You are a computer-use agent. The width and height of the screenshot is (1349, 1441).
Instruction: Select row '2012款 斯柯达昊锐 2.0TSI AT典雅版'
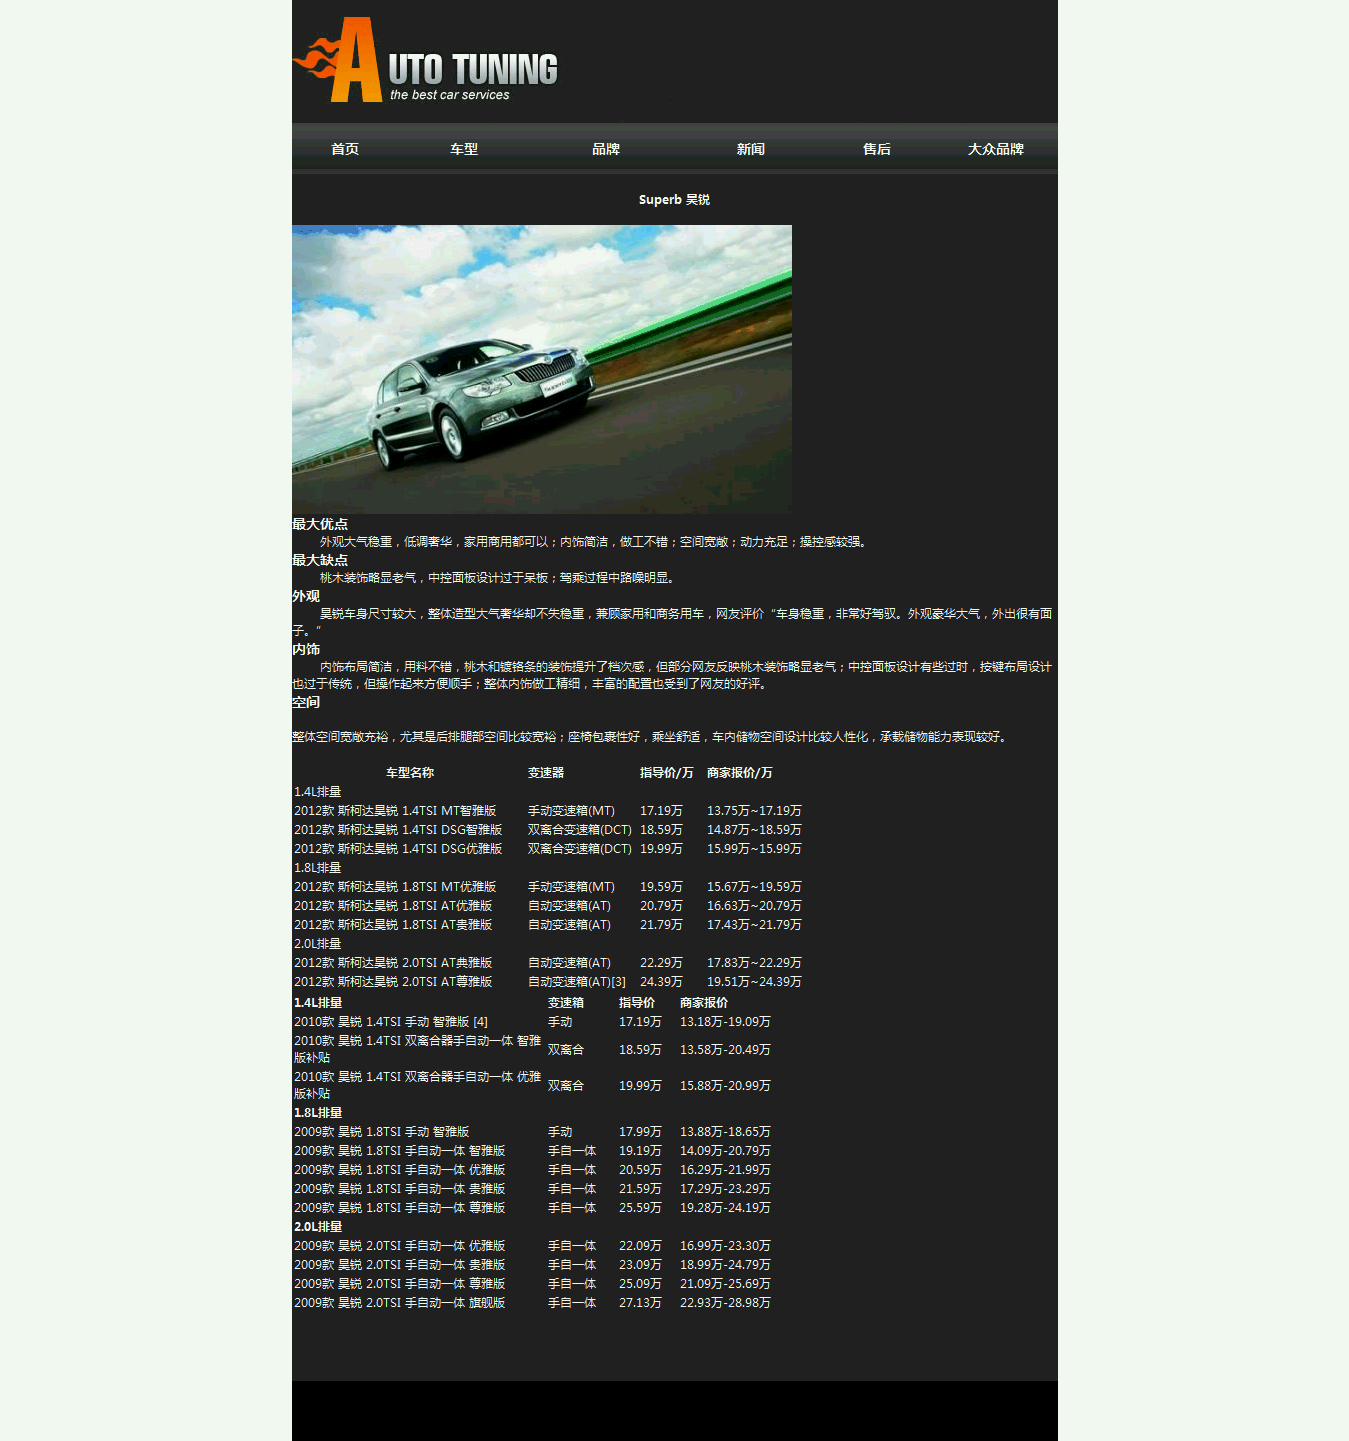(548, 963)
